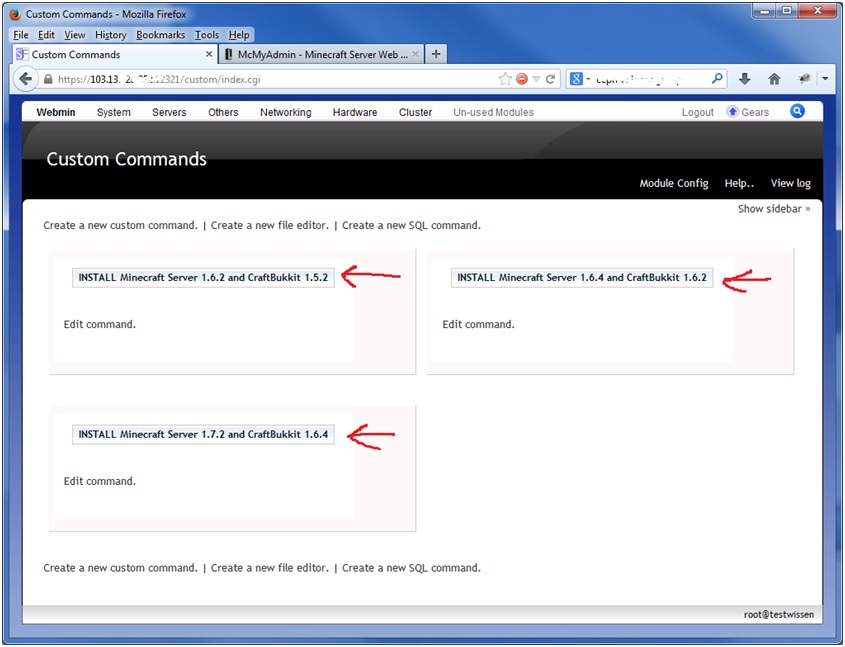Viewport: 845px width, 647px height.
Task: Edit command for Minecraft Server 1.7.2
Action: click(99, 481)
